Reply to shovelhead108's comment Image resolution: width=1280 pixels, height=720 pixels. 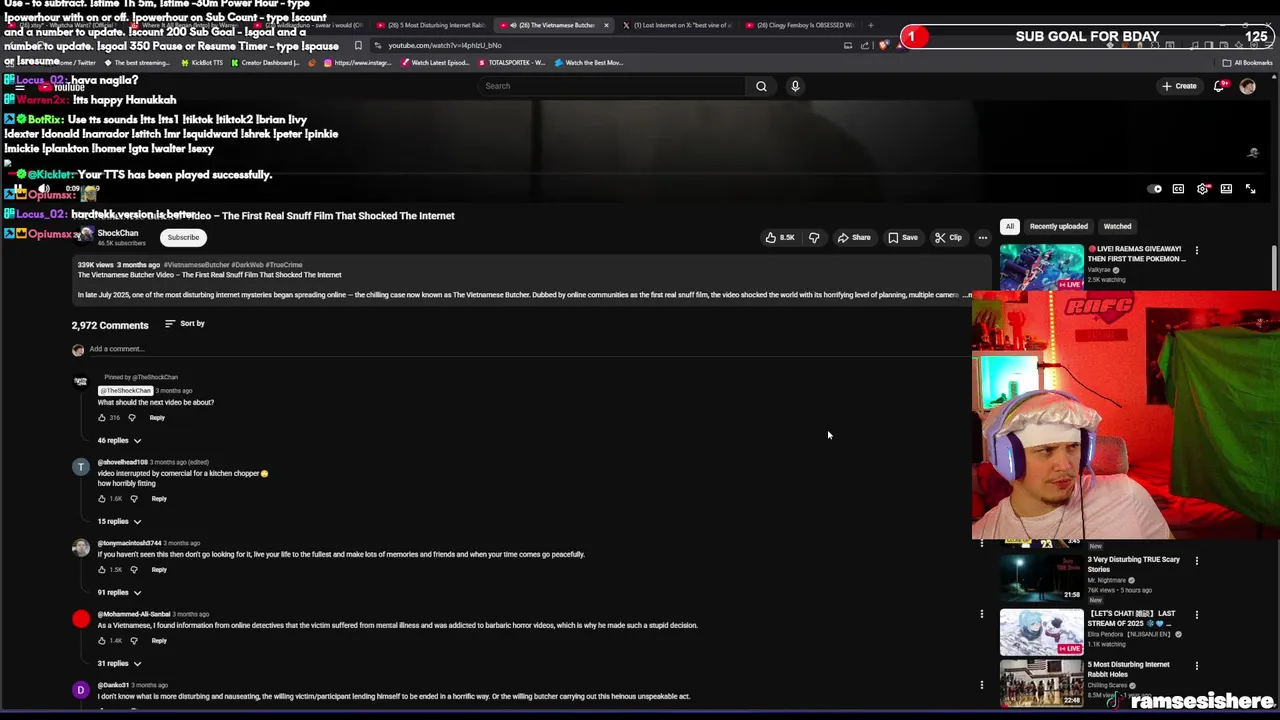(x=159, y=499)
